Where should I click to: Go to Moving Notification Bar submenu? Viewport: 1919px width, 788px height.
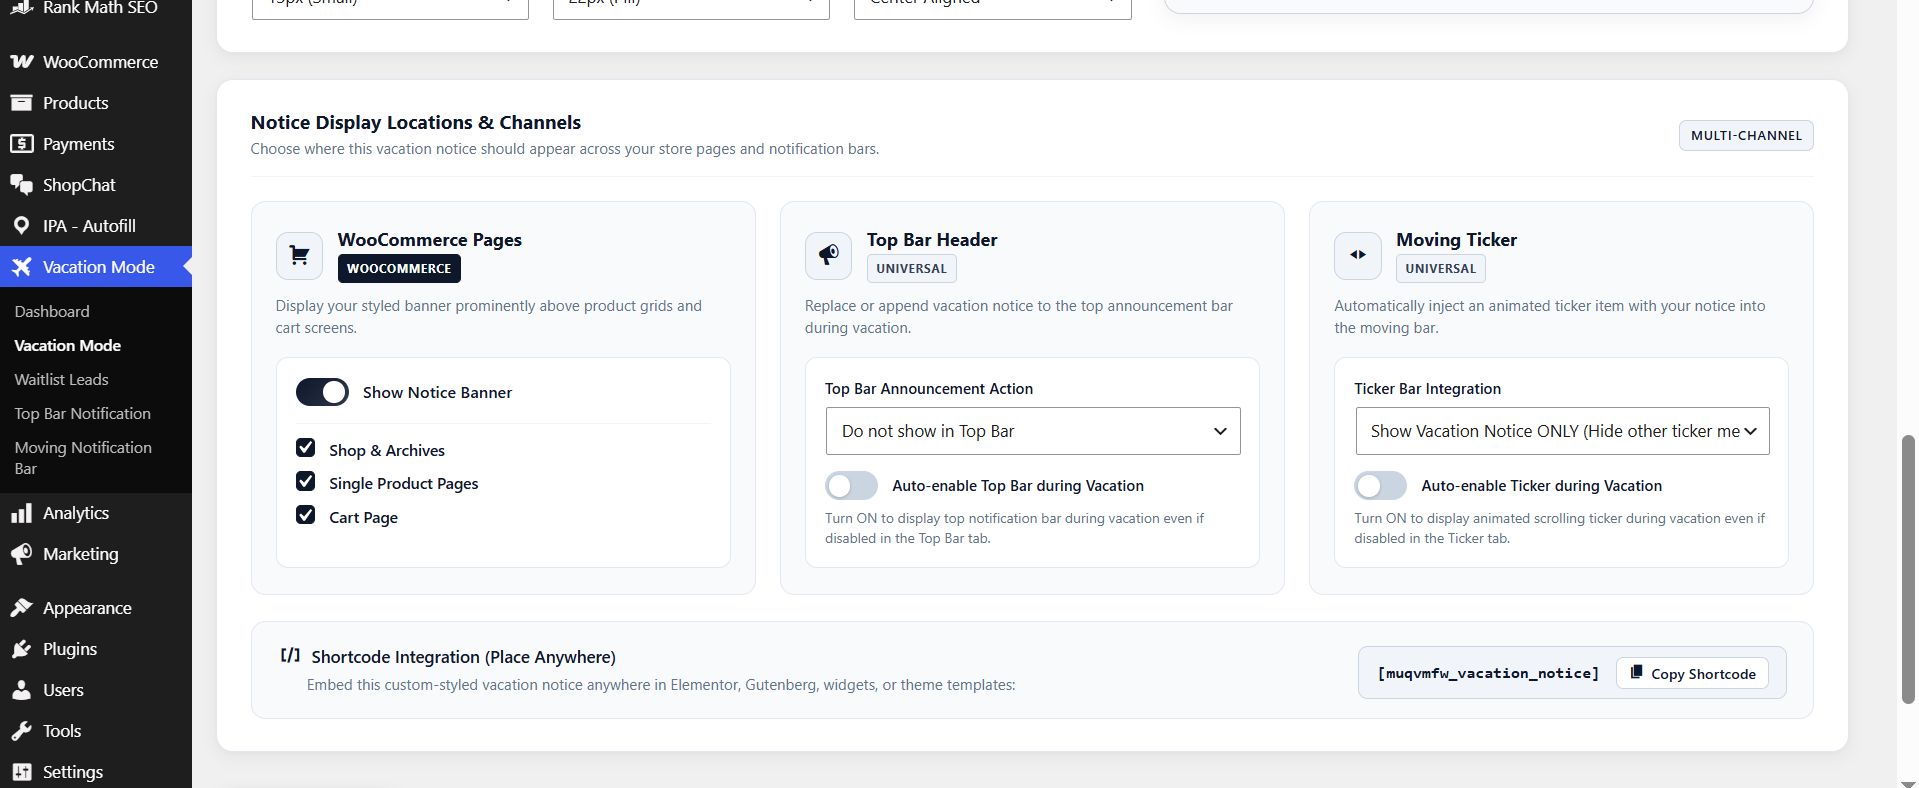click(x=83, y=458)
